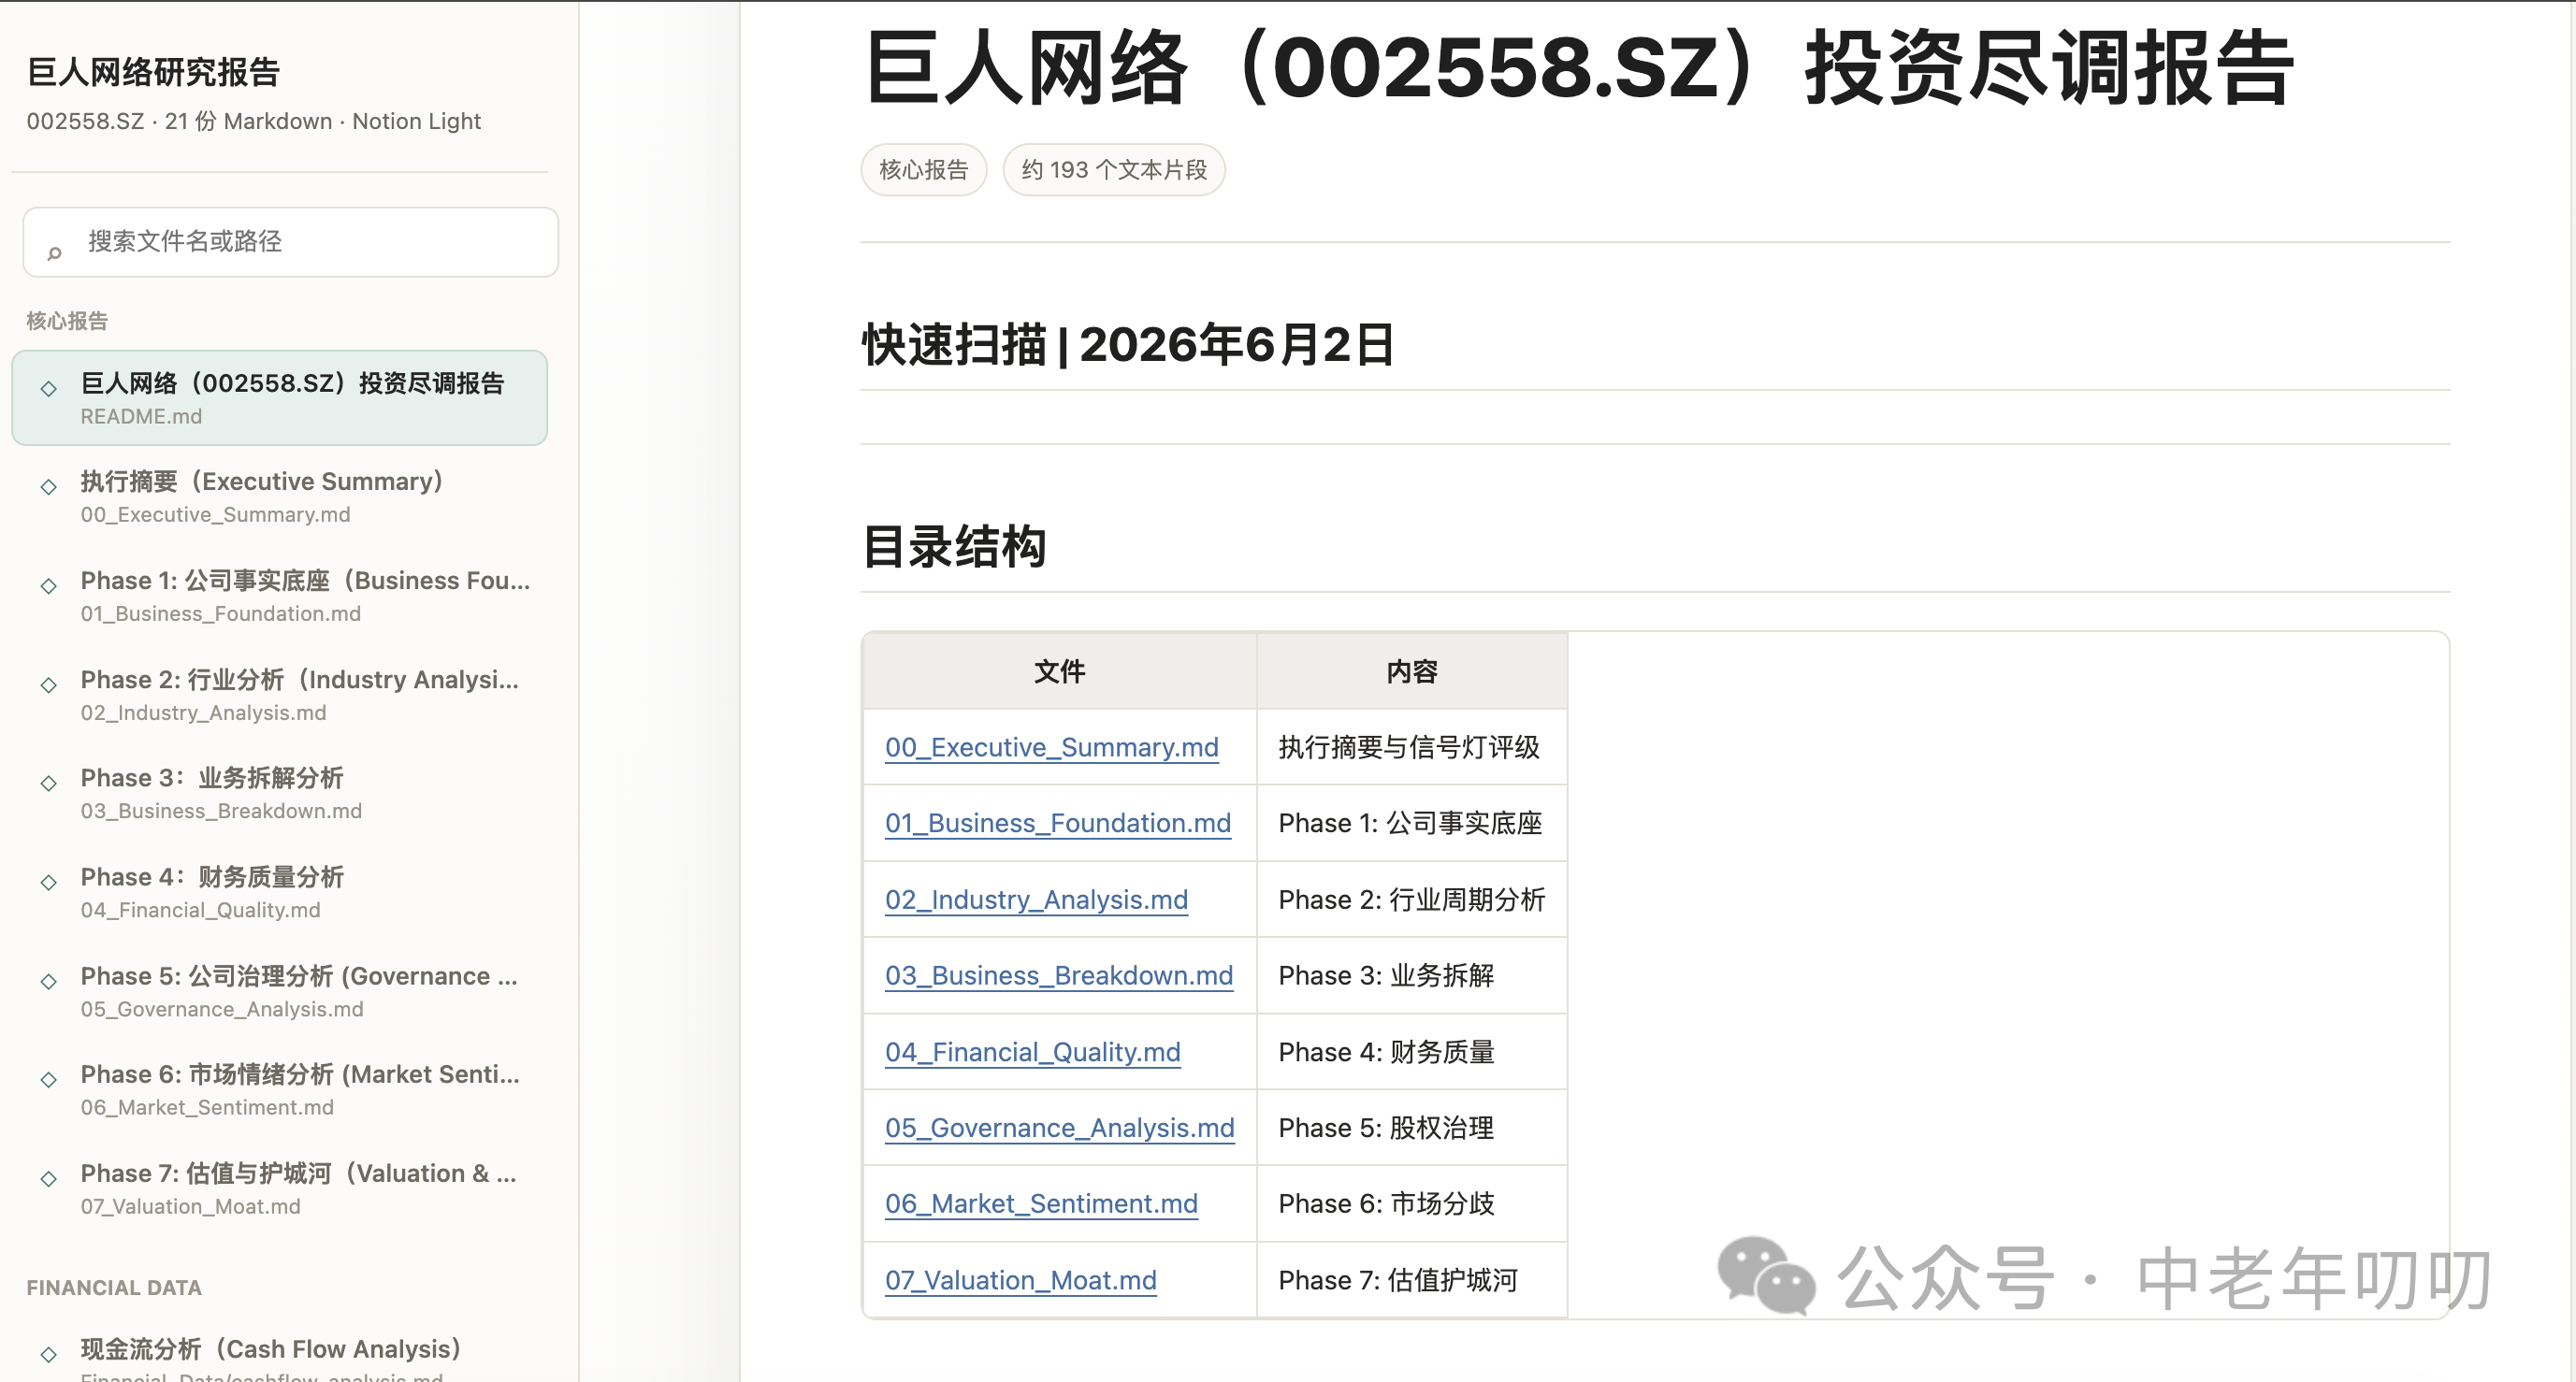Open Phase 2: 行业分析 sidebar item

tap(280, 694)
